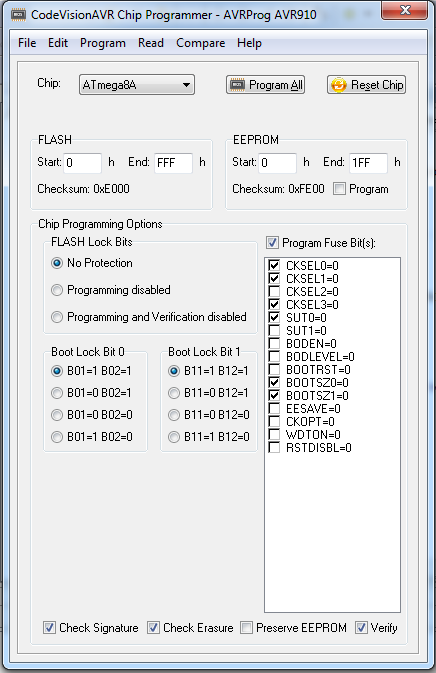Close the Chip Programmer window
436x673 pixels.
(404, 10)
